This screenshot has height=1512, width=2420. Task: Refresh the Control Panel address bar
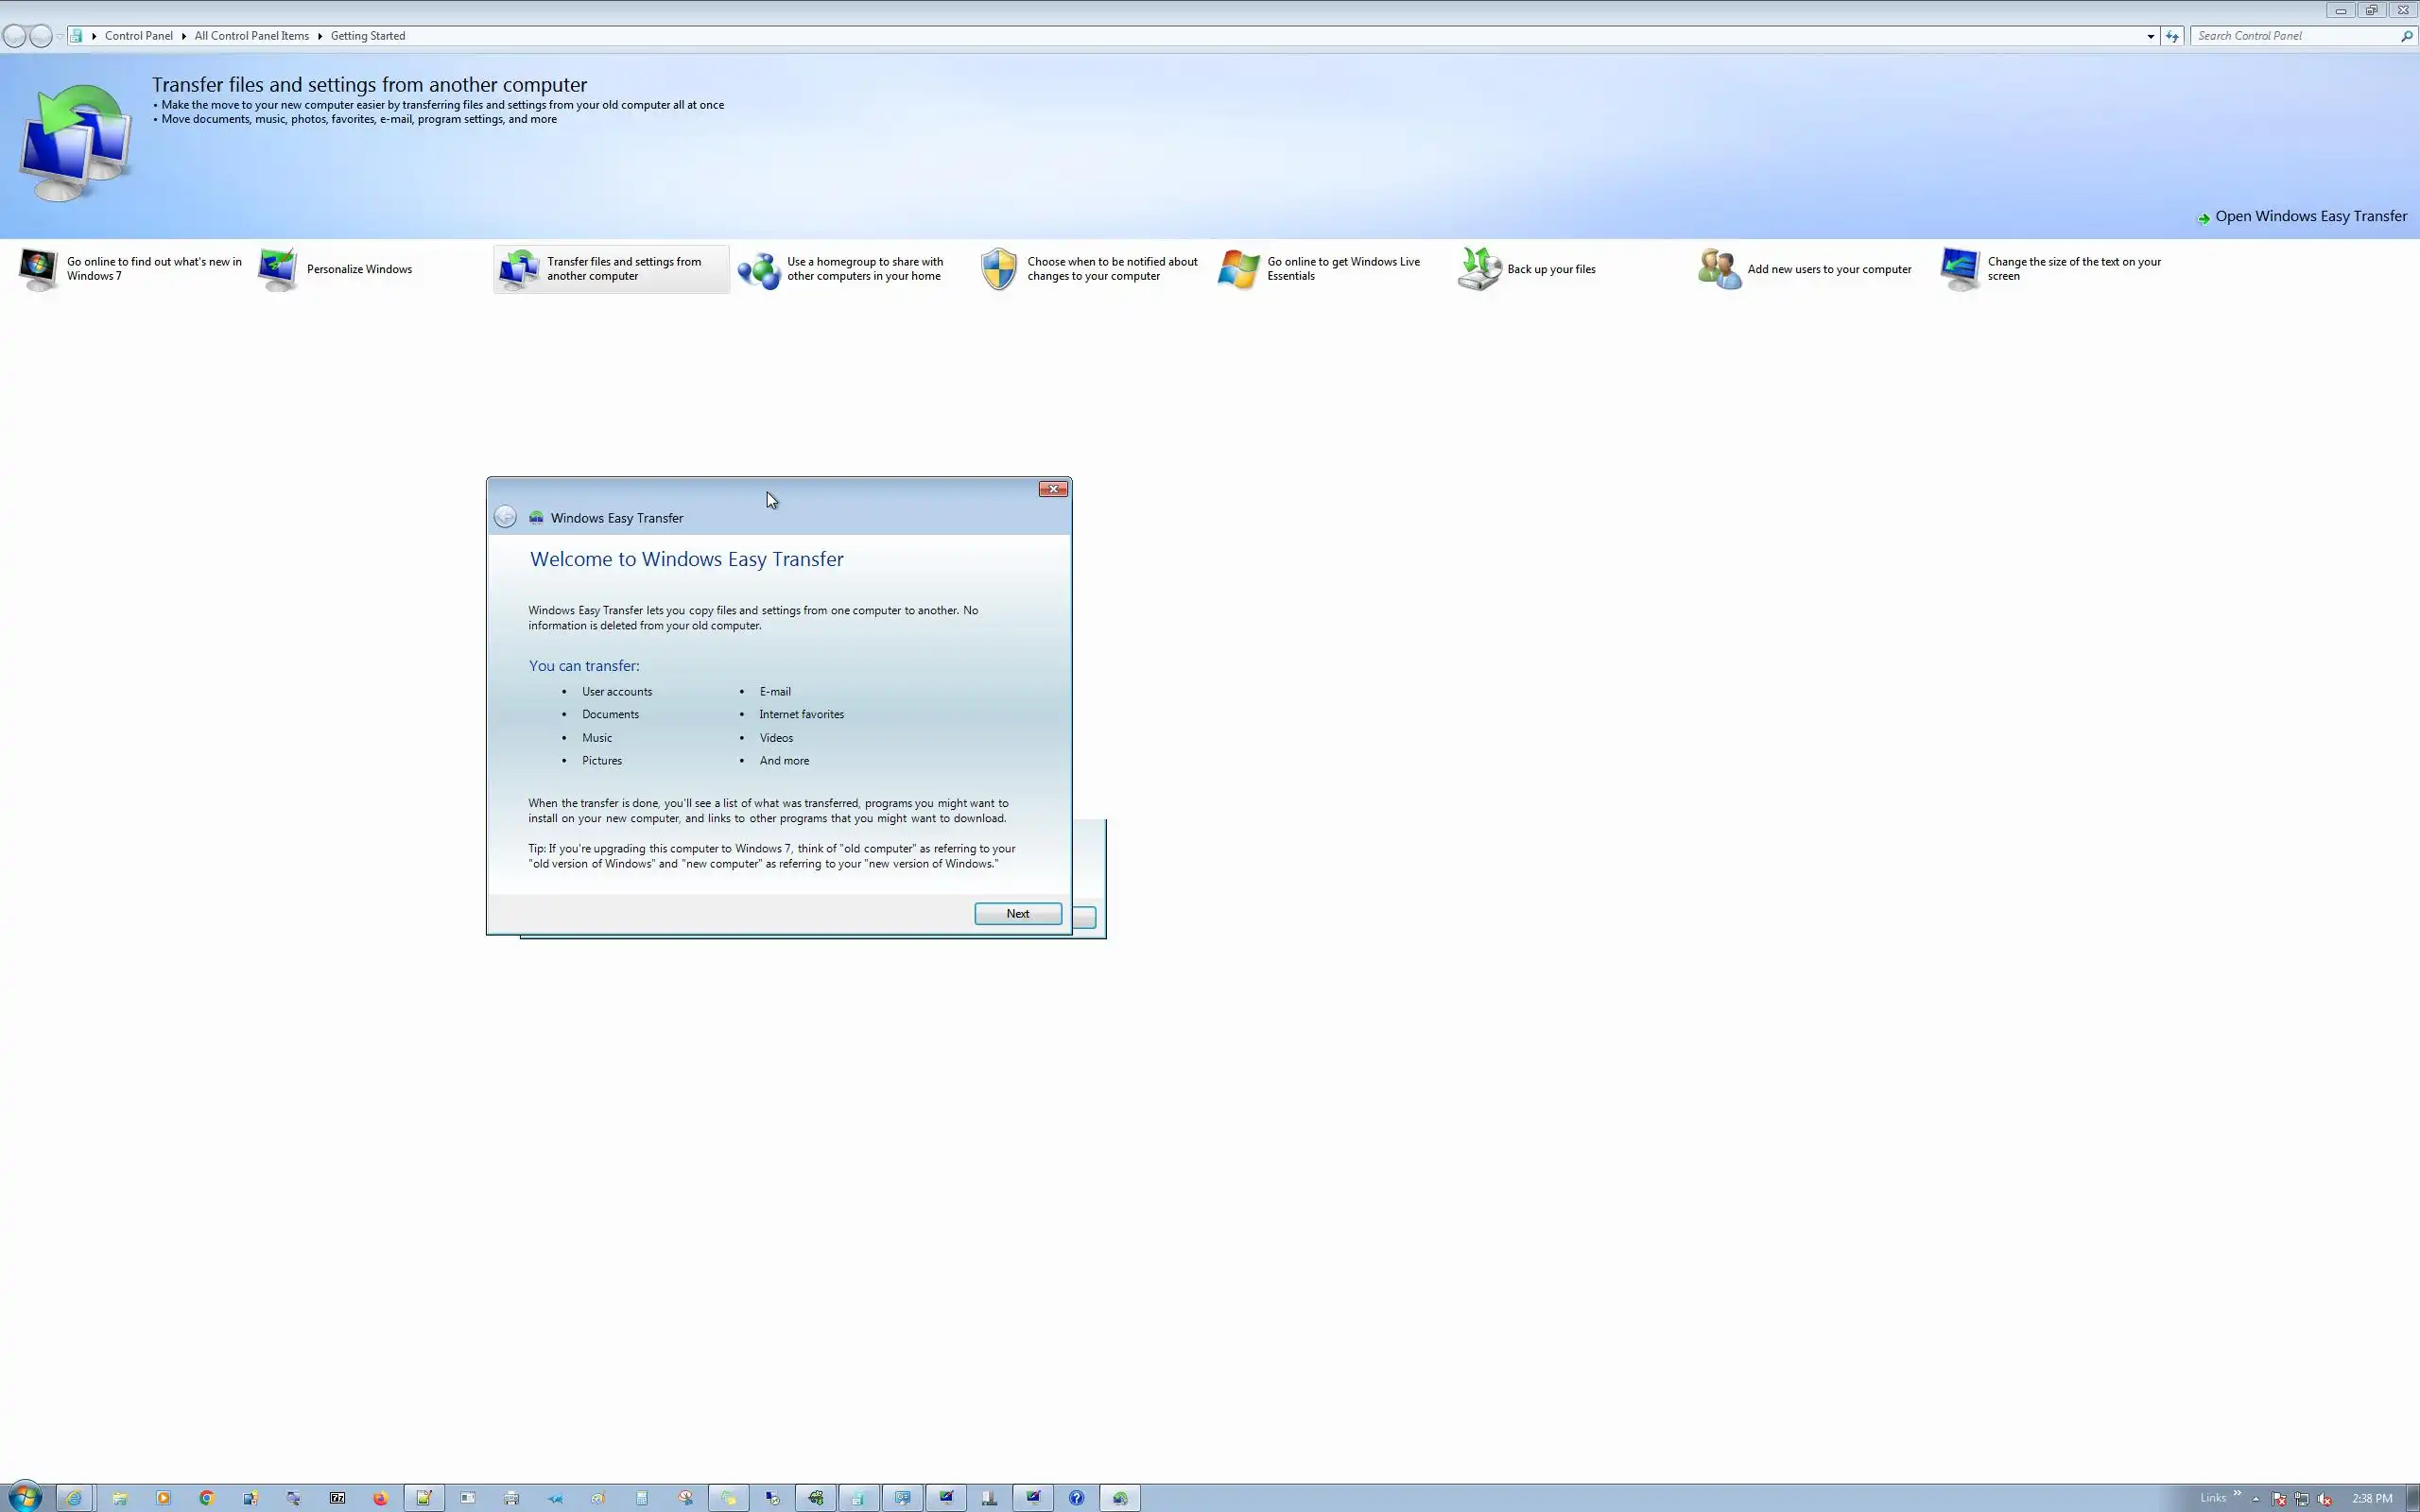[2171, 36]
